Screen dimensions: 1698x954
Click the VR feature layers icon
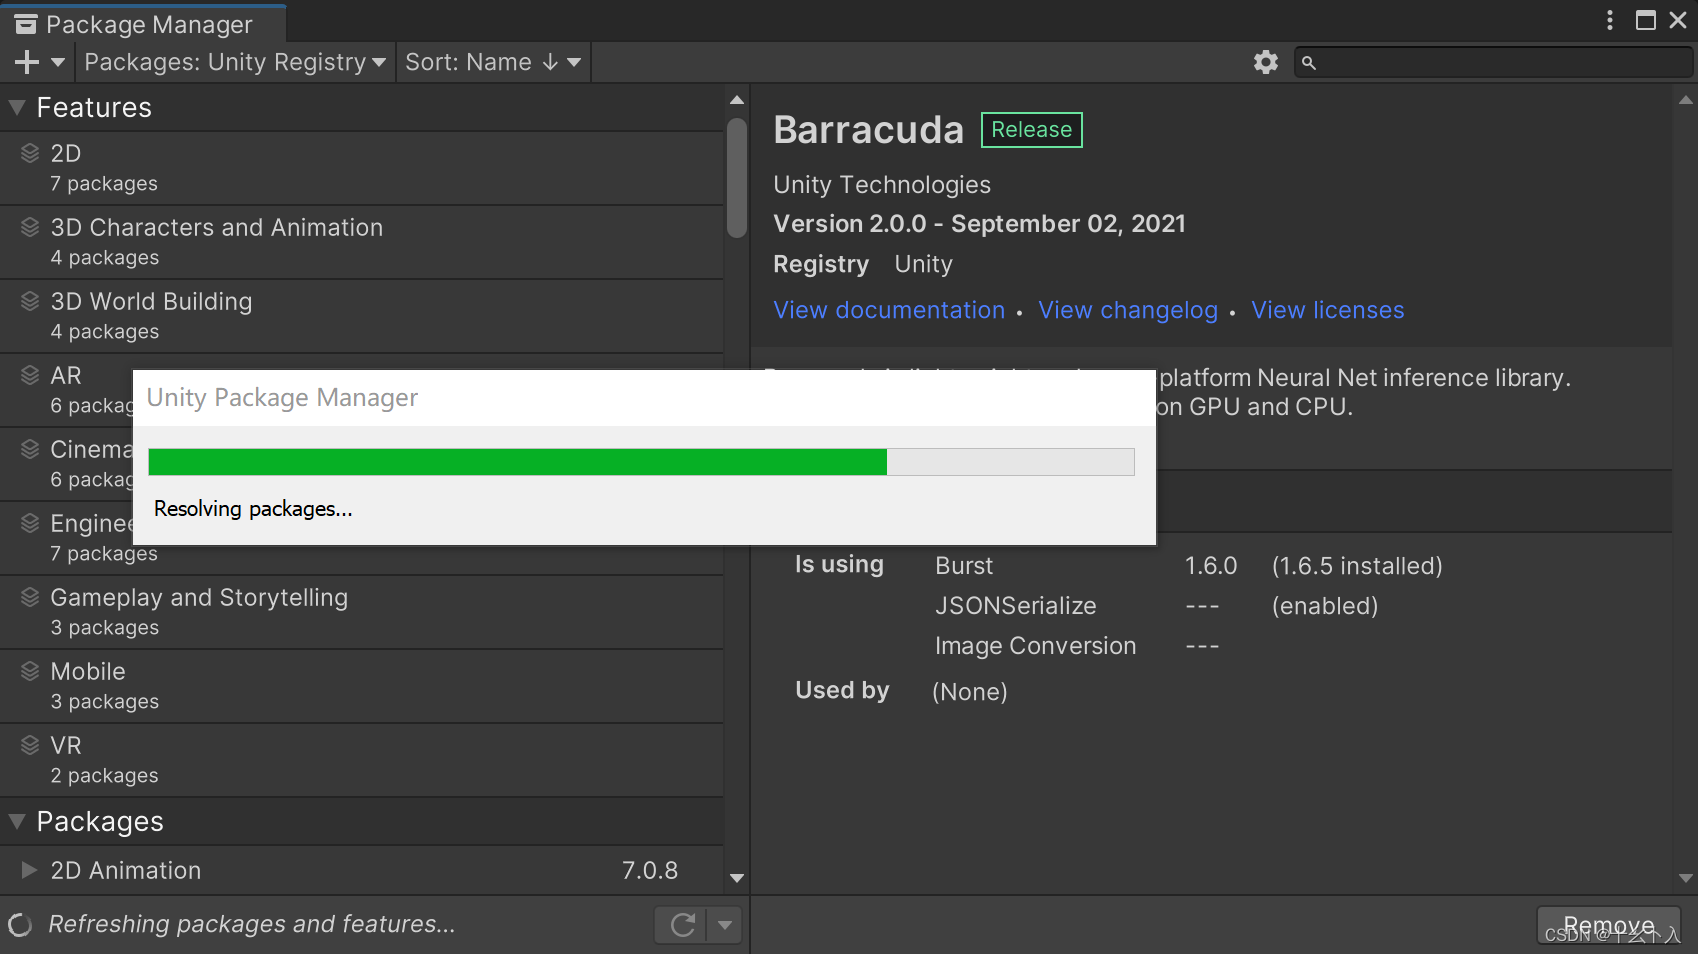[x=30, y=745]
